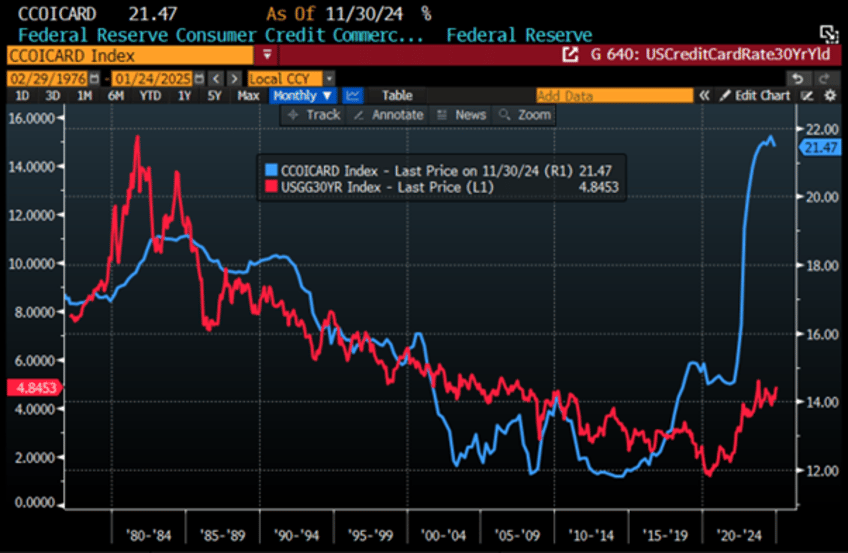
Task: Click the blue CCOICARD legend swatch
Action: 271,170
